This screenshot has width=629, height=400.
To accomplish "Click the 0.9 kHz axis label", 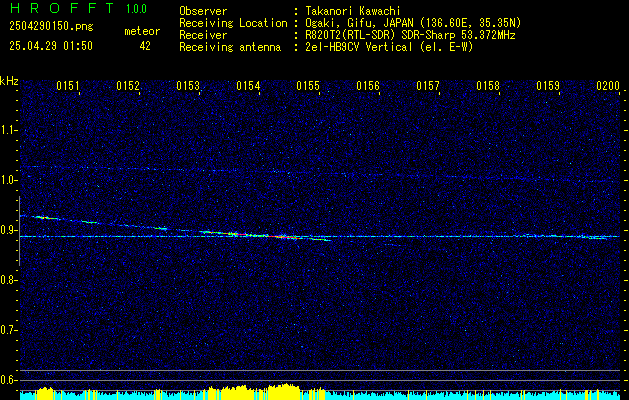I will tap(8, 230).
